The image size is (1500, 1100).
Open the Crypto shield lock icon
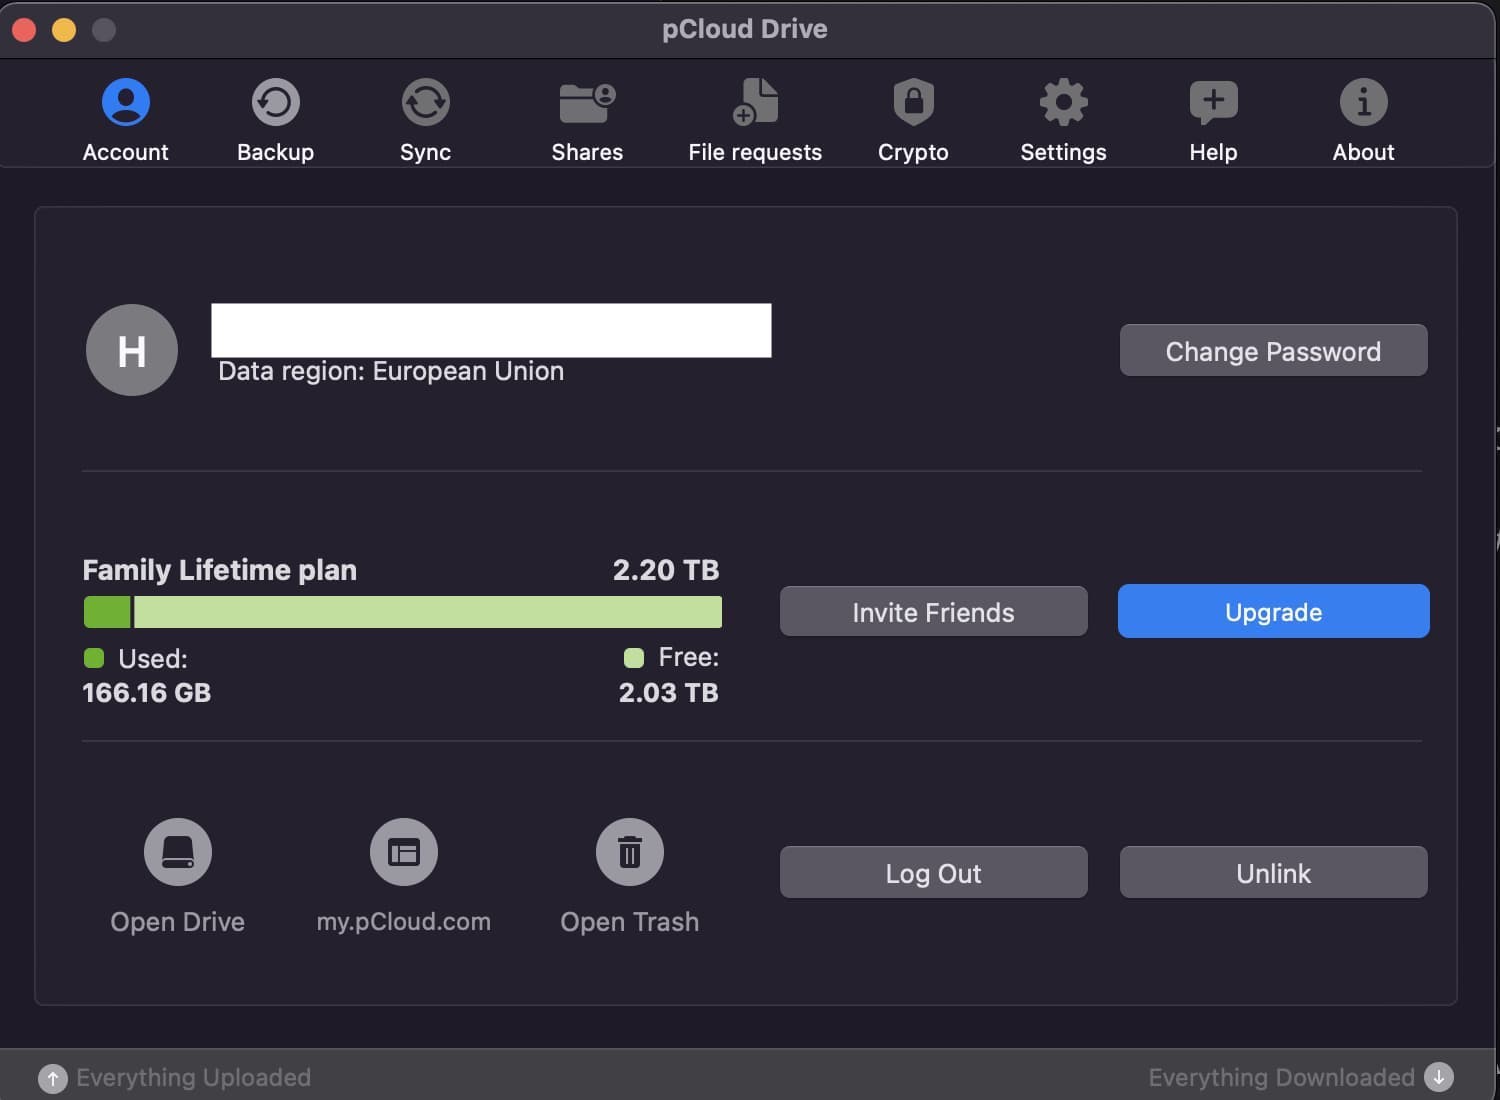click(x=913, y=102)
